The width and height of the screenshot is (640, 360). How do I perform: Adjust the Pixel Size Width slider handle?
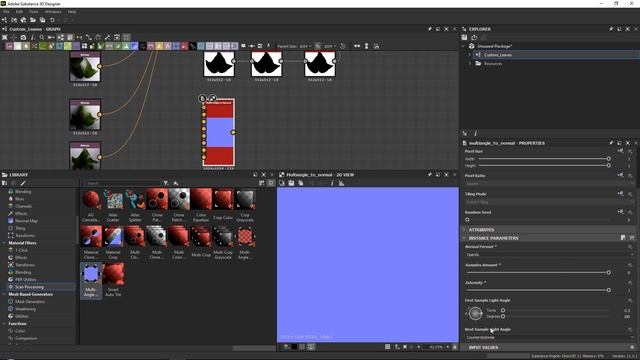pos(608,159)
